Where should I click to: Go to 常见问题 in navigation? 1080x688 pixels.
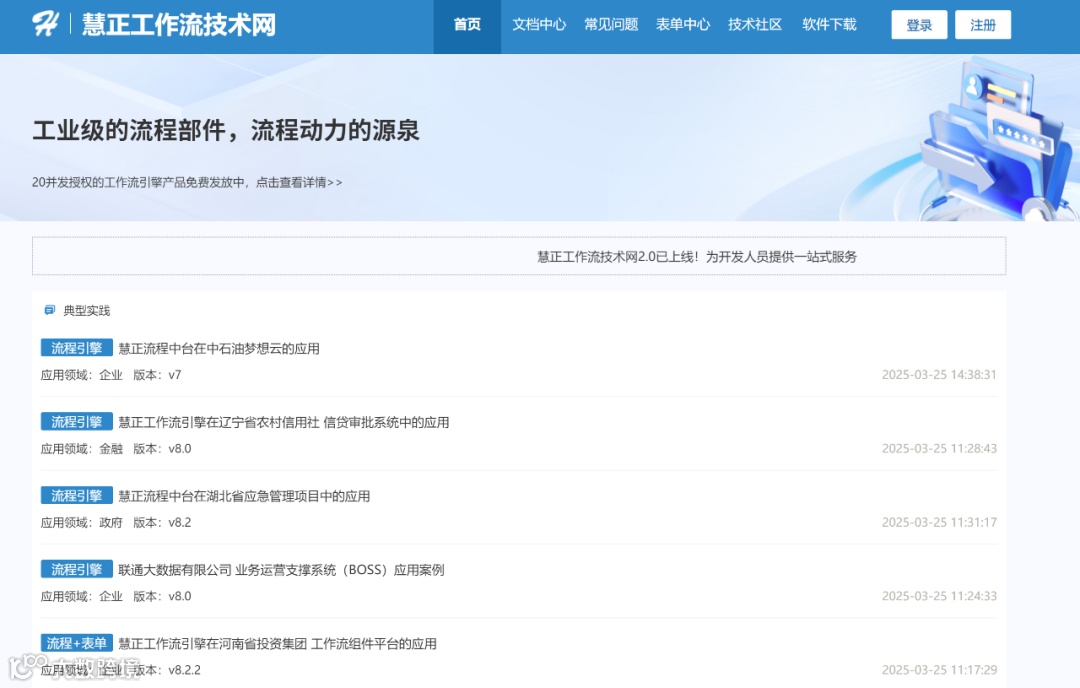click(x=611, y=25)
